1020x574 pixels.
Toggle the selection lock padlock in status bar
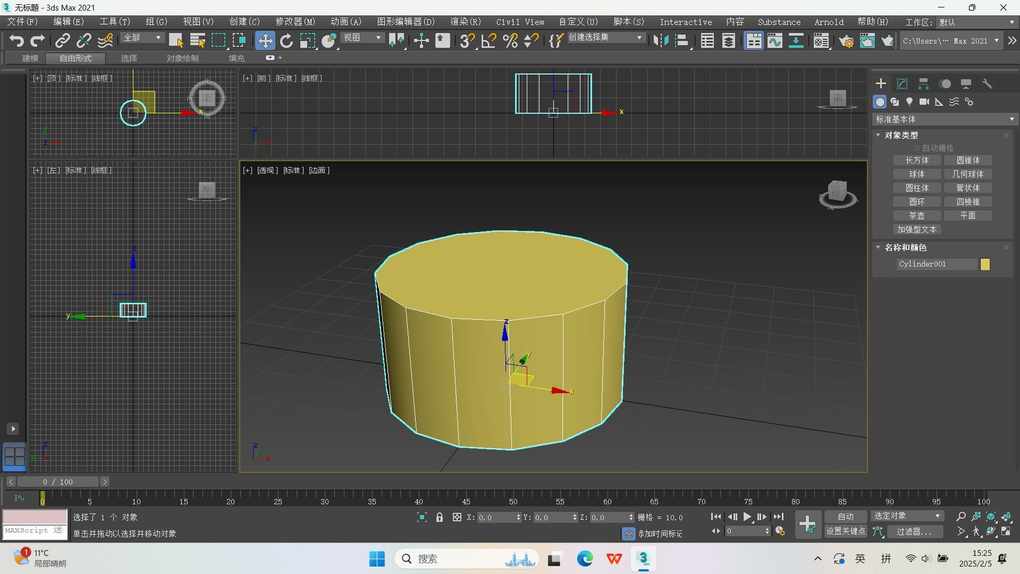click(439, 517)
